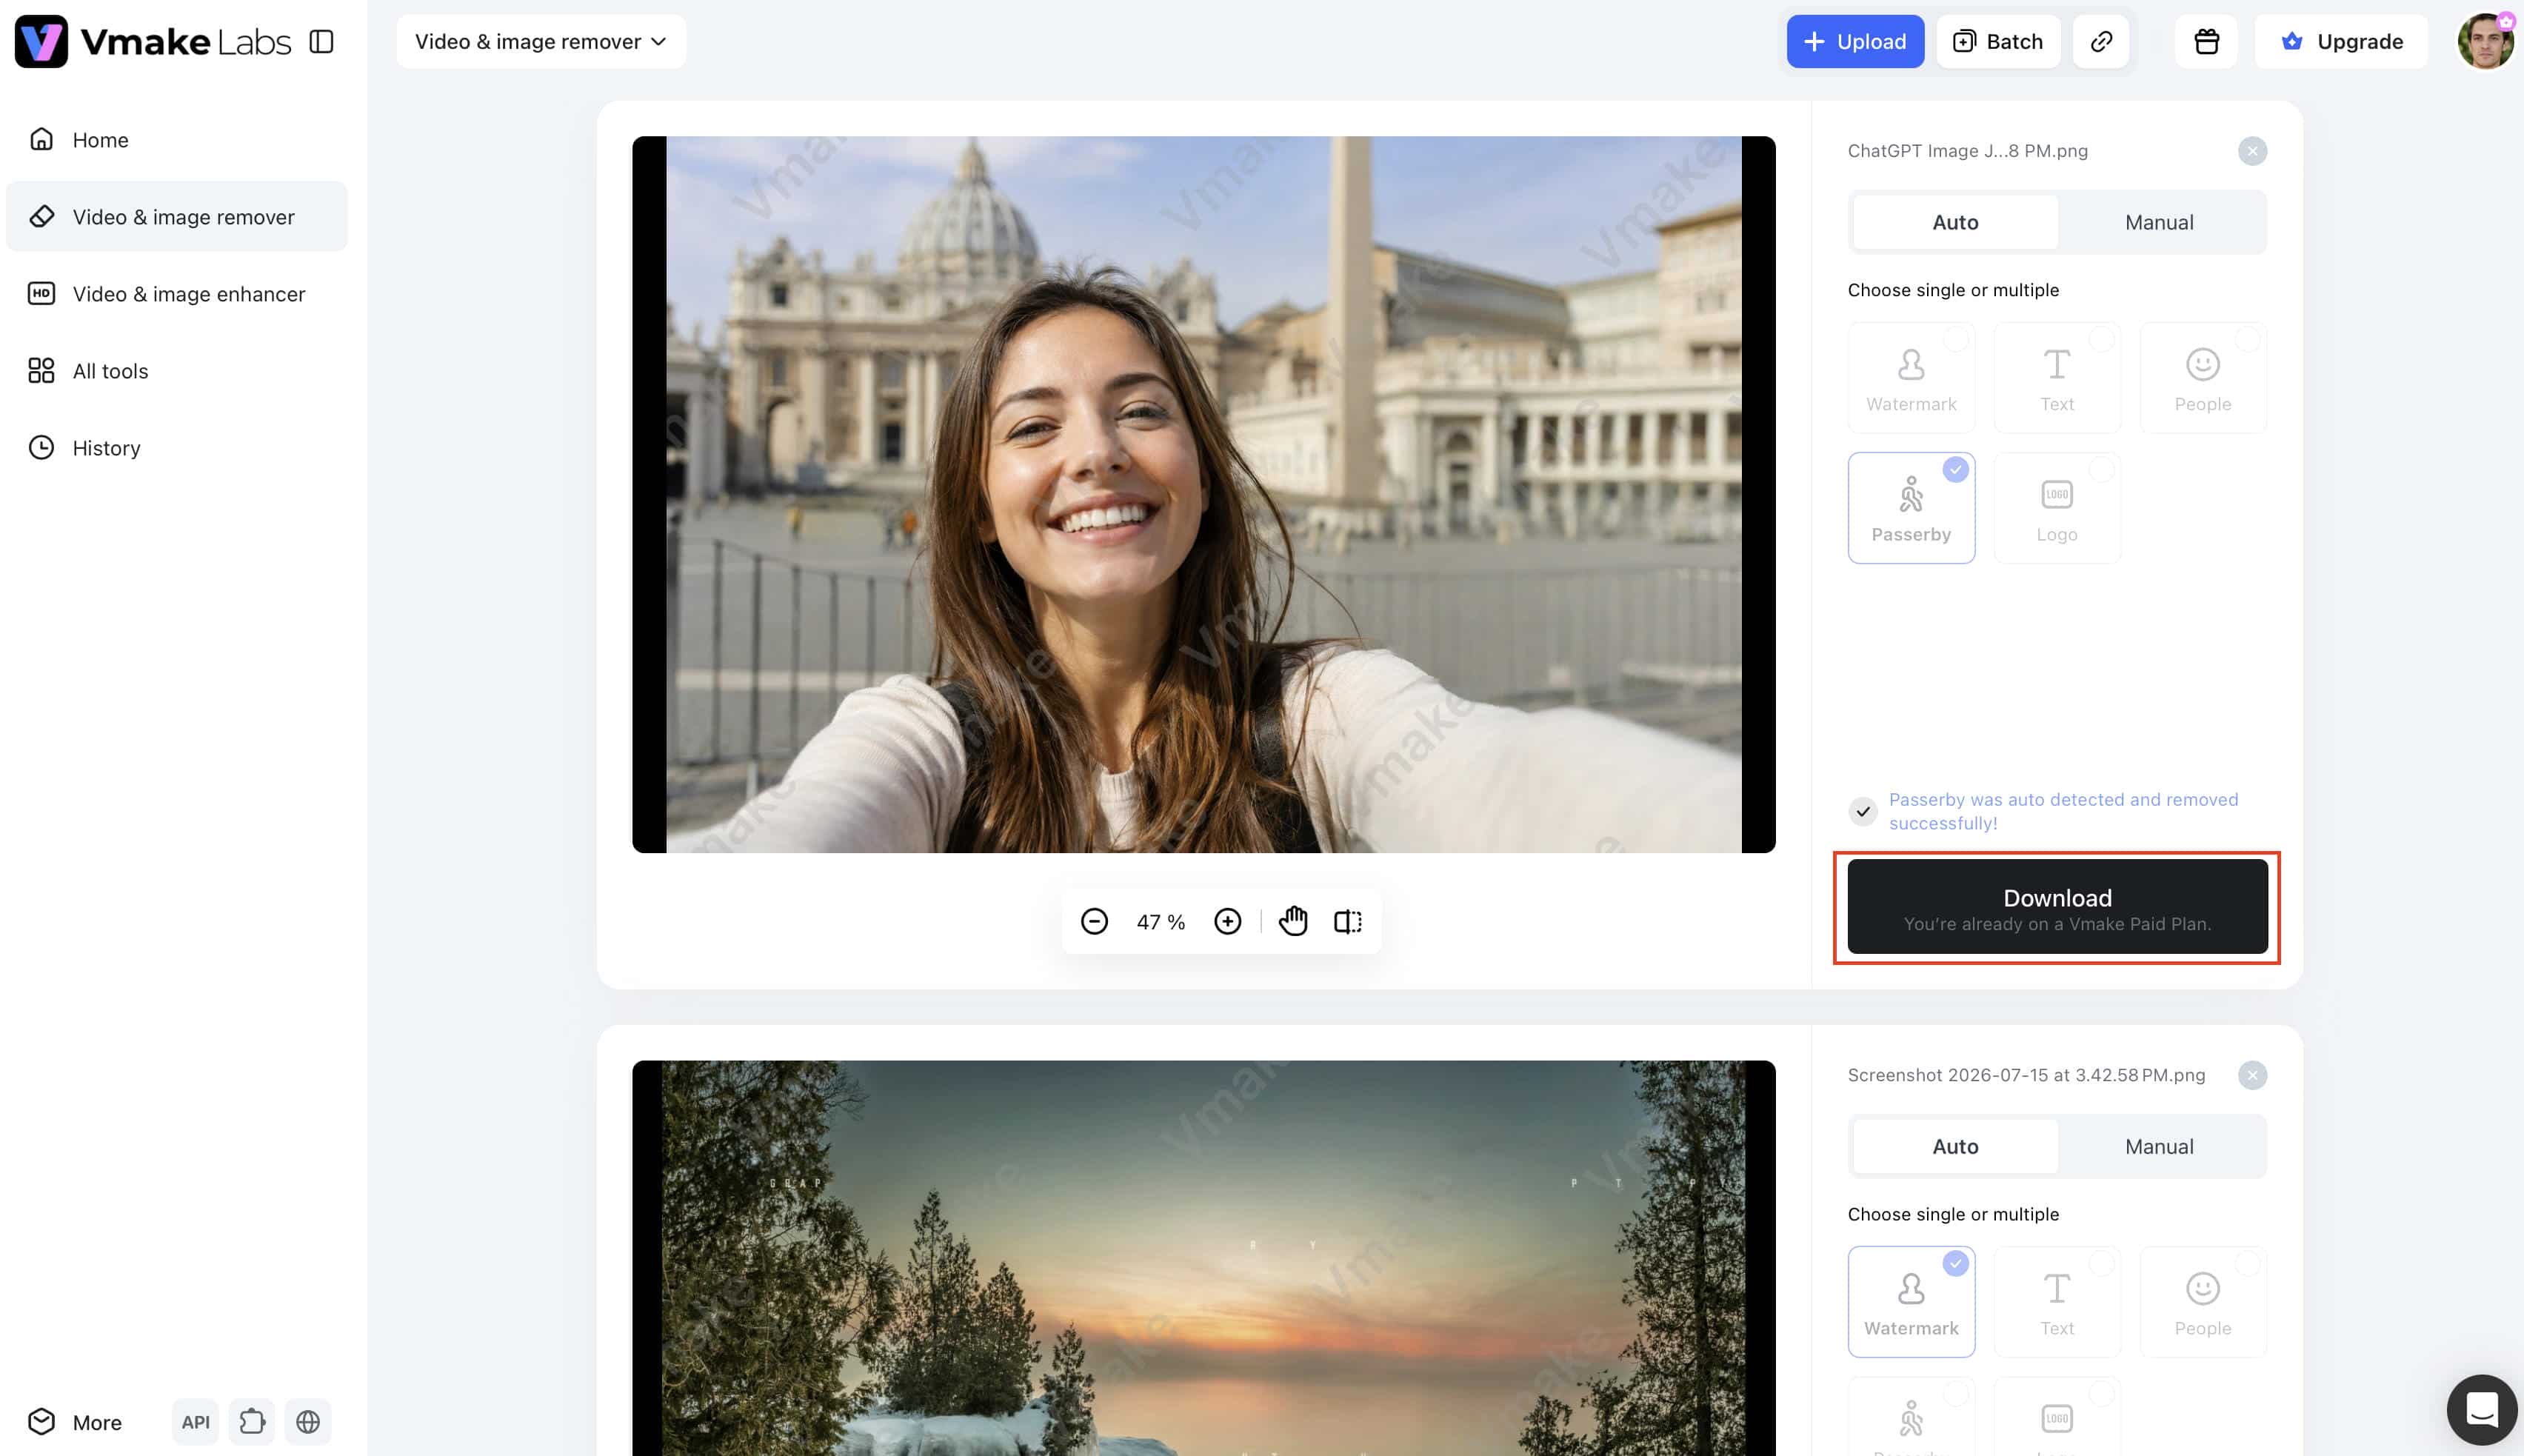The image size is (2524, 1456).
Task: Click the Upgrade button
Action: pyautogui.click(x=2341, y=41)
